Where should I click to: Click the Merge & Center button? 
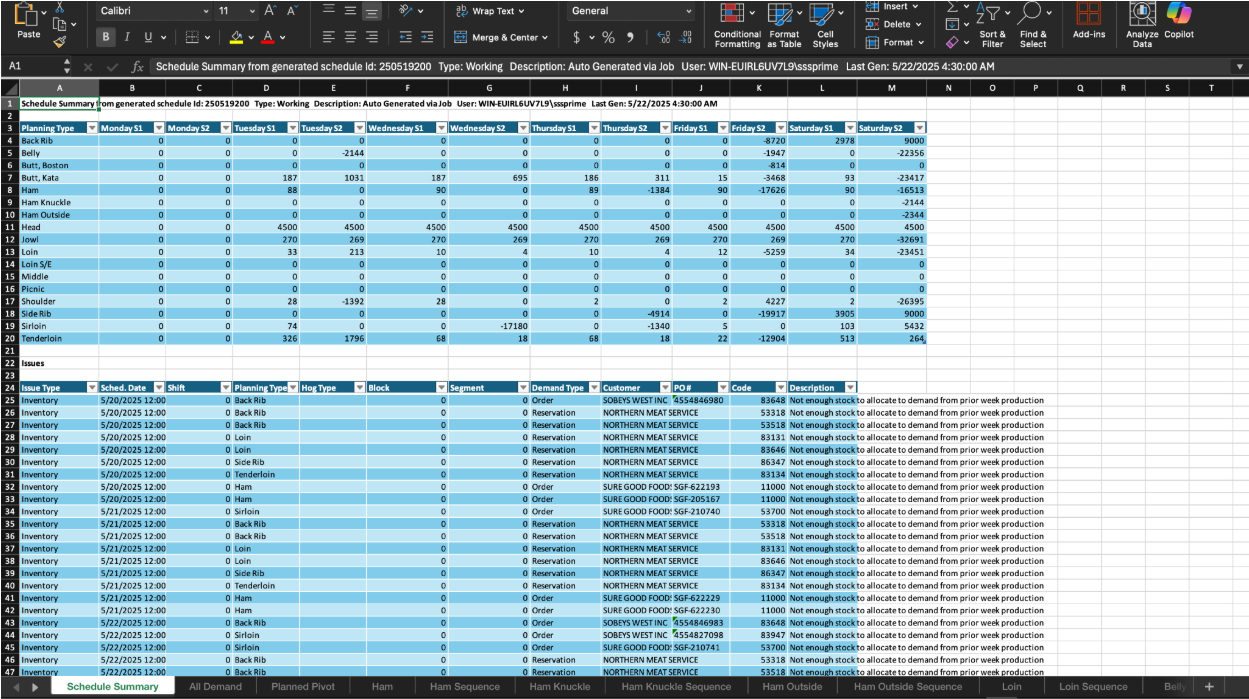[x=501, y=37]
